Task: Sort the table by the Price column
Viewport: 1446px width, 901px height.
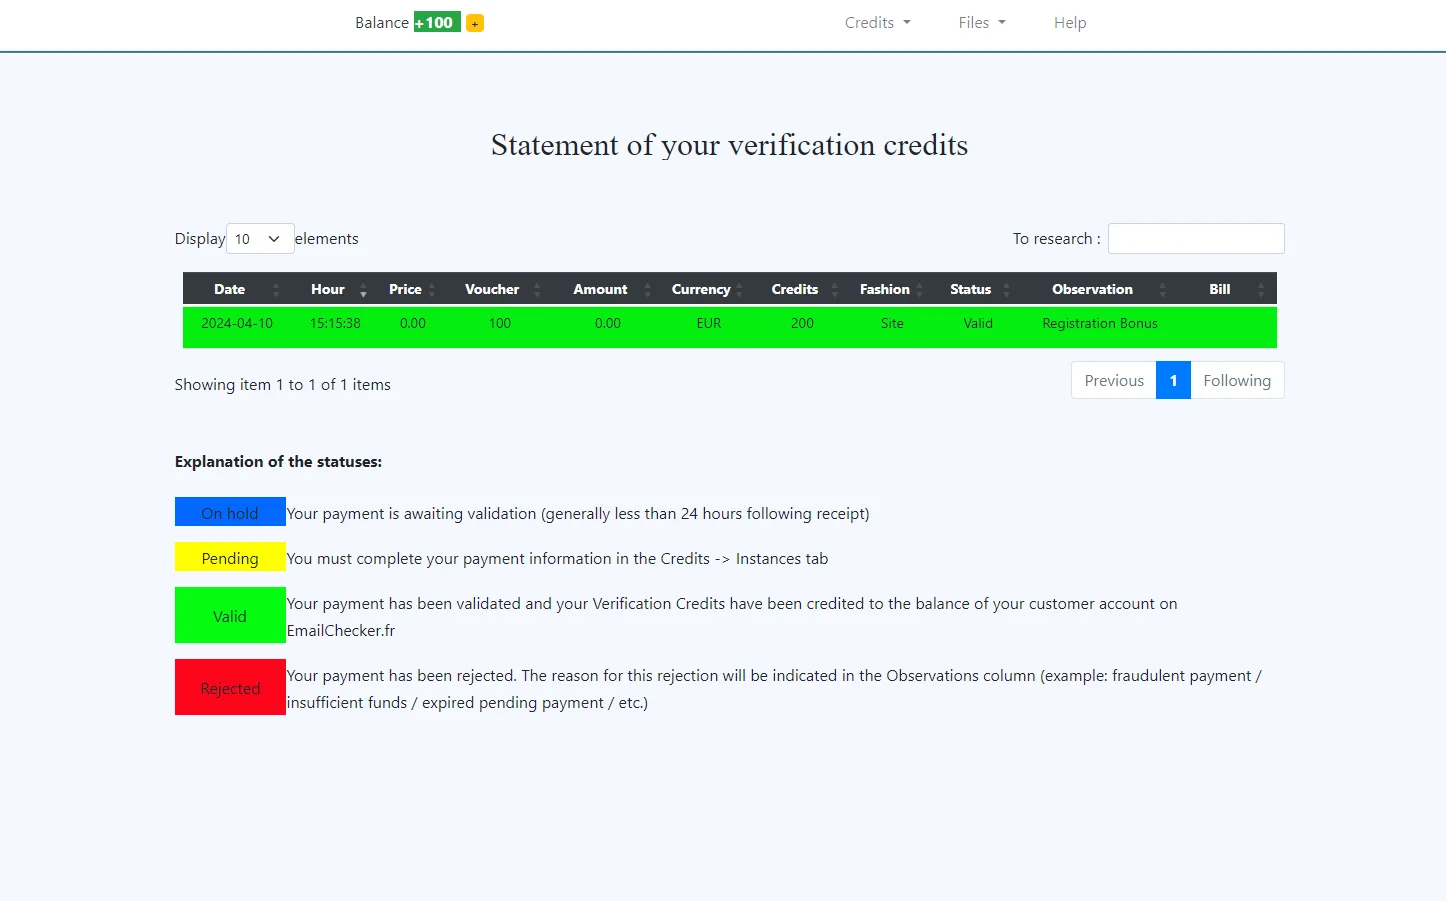Action: (404, 289)
